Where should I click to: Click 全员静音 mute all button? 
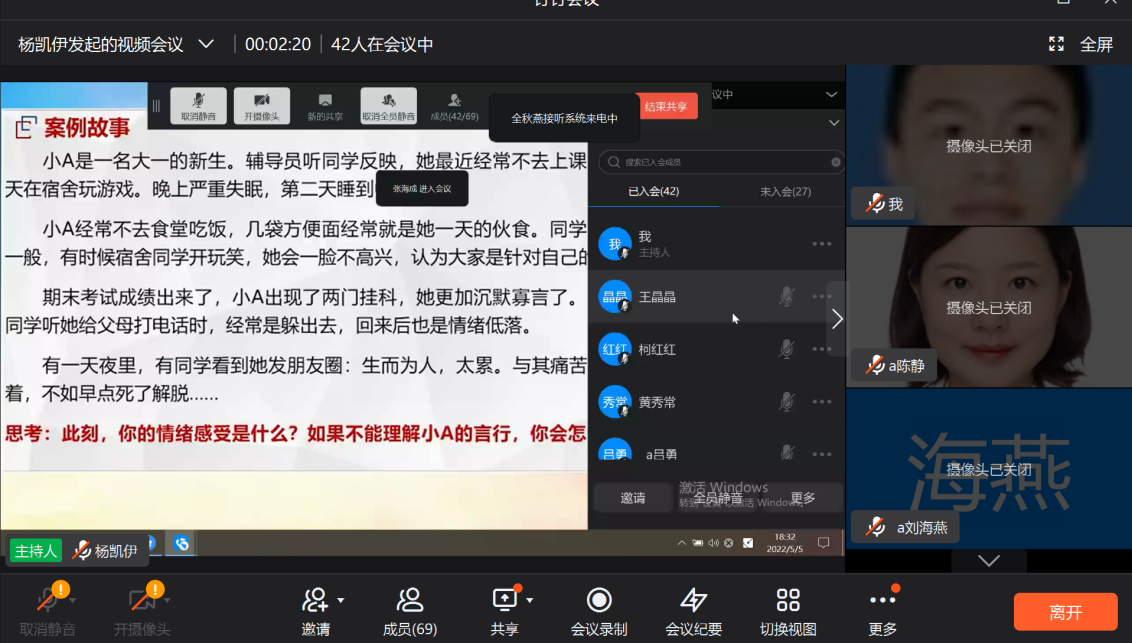pos(718,498)
